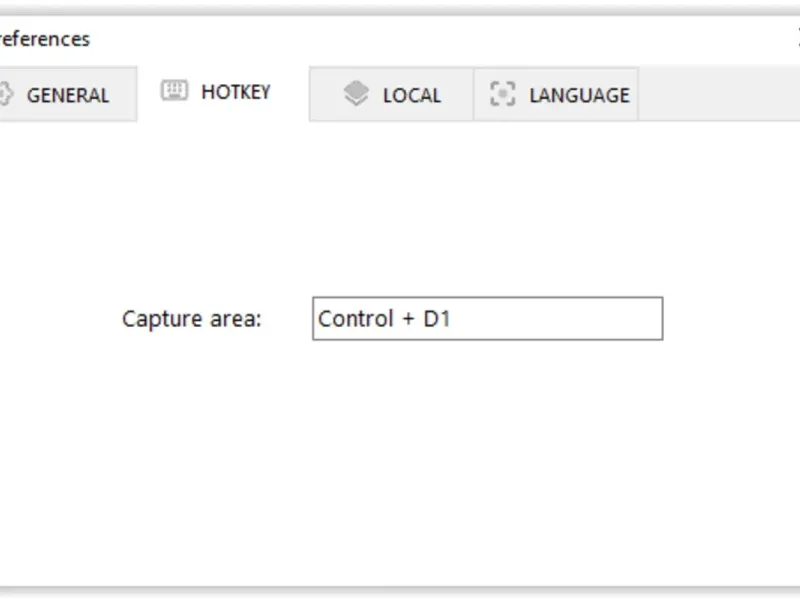Click inside the Capture area hotkey field
The image size is (800, 600).
pyautogui.click(x=487, y=319)
